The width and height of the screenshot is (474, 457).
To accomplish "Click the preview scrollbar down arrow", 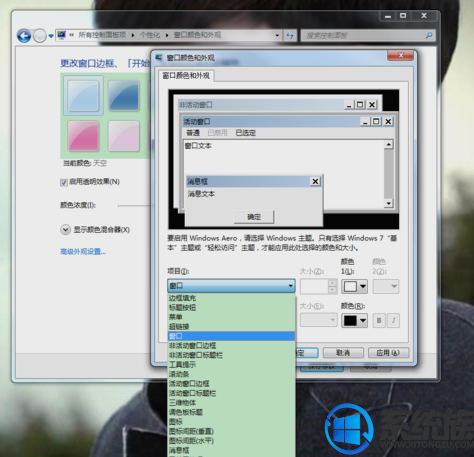I will tap(388, 203).
